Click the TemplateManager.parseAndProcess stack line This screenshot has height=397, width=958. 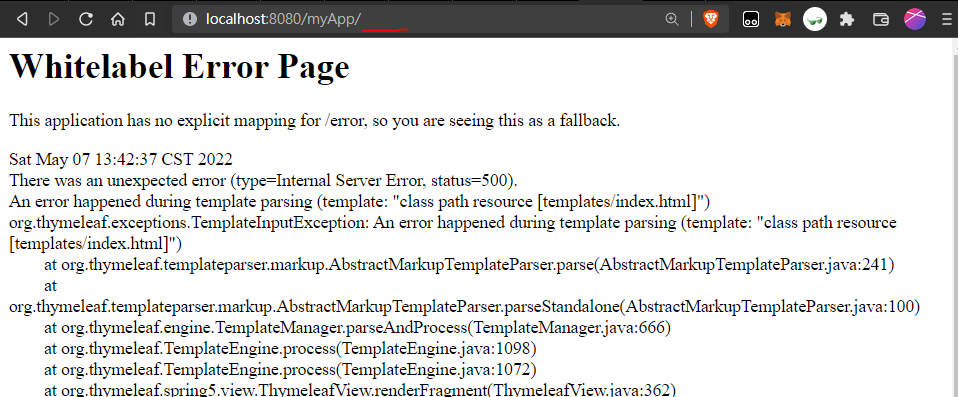(x=357, y=328)
